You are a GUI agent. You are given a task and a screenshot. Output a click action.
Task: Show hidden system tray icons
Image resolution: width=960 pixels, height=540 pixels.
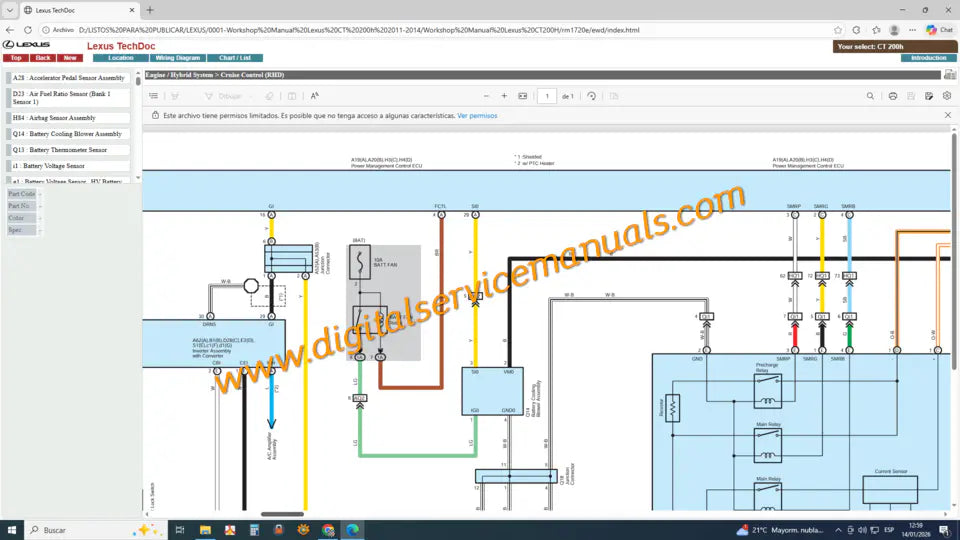point(838,530)
